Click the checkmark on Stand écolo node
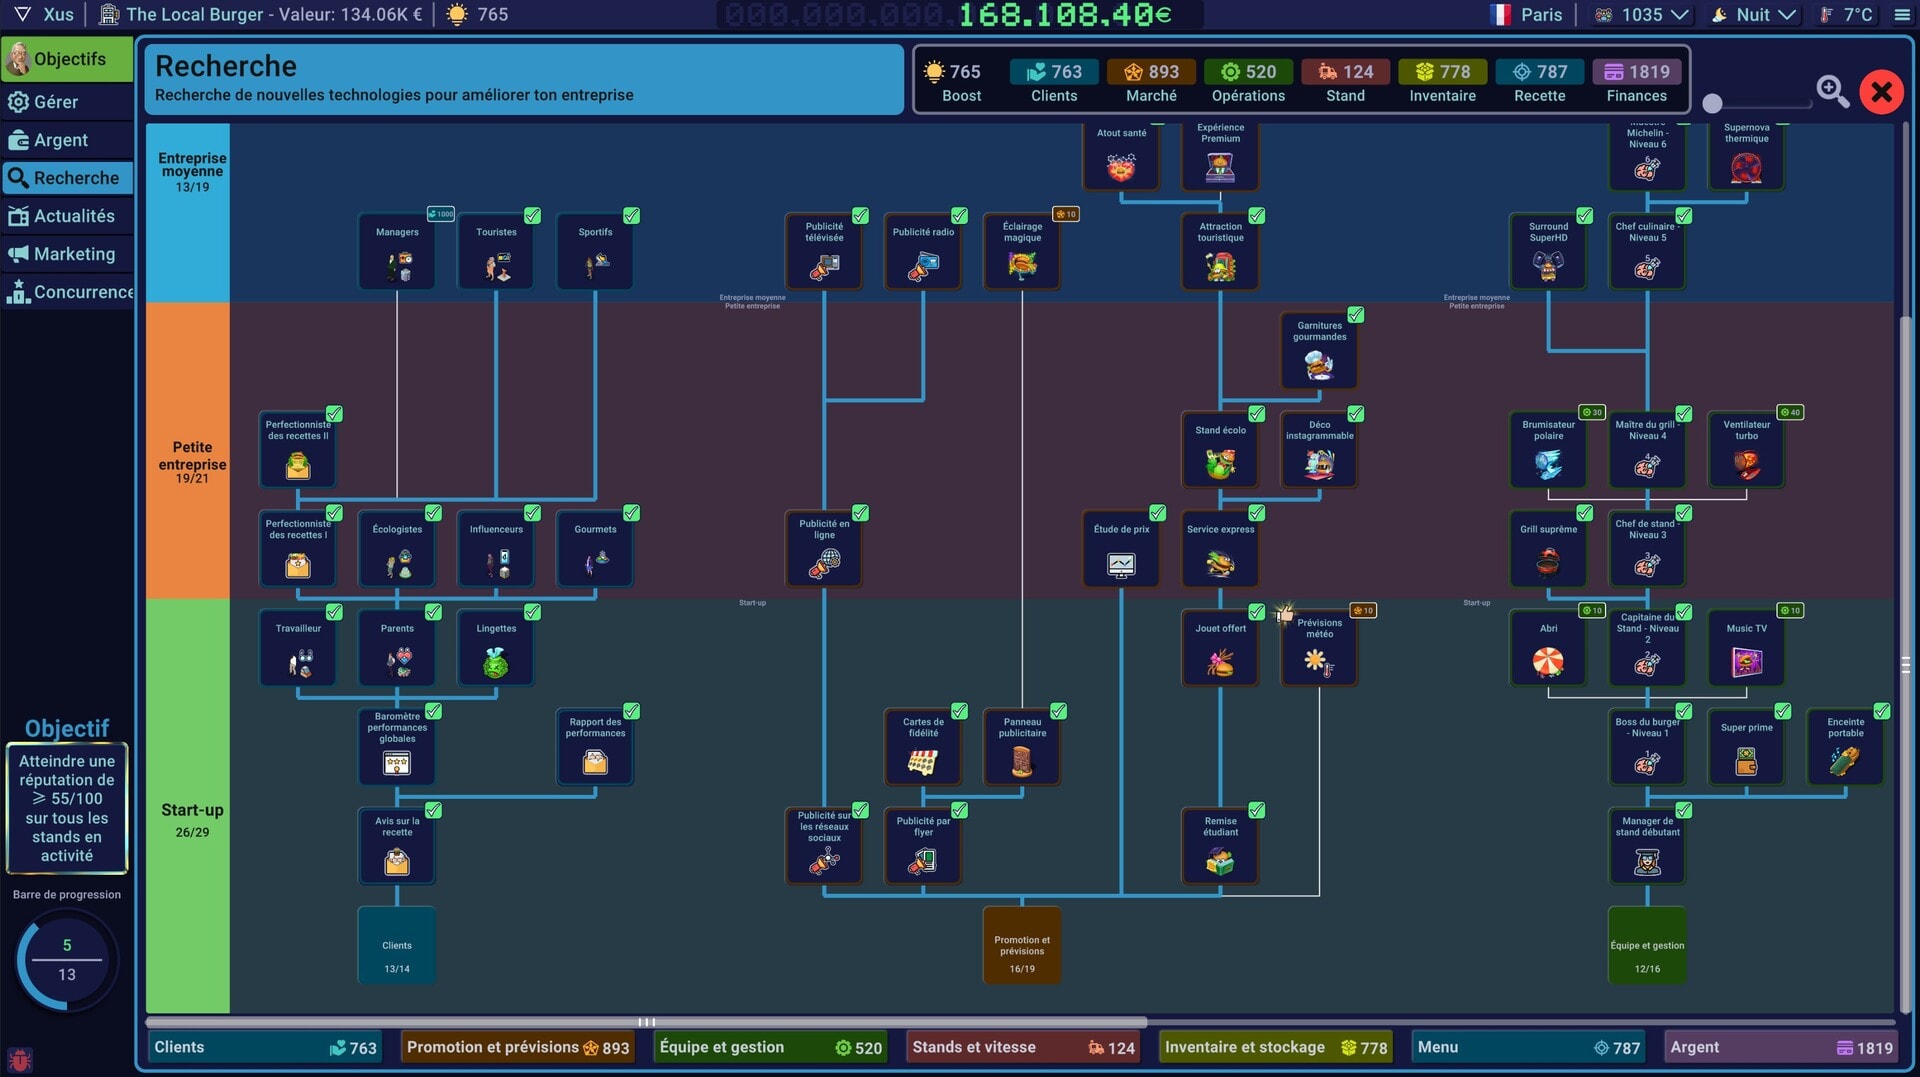The image size is (1920, 1077). [1256, 414]
